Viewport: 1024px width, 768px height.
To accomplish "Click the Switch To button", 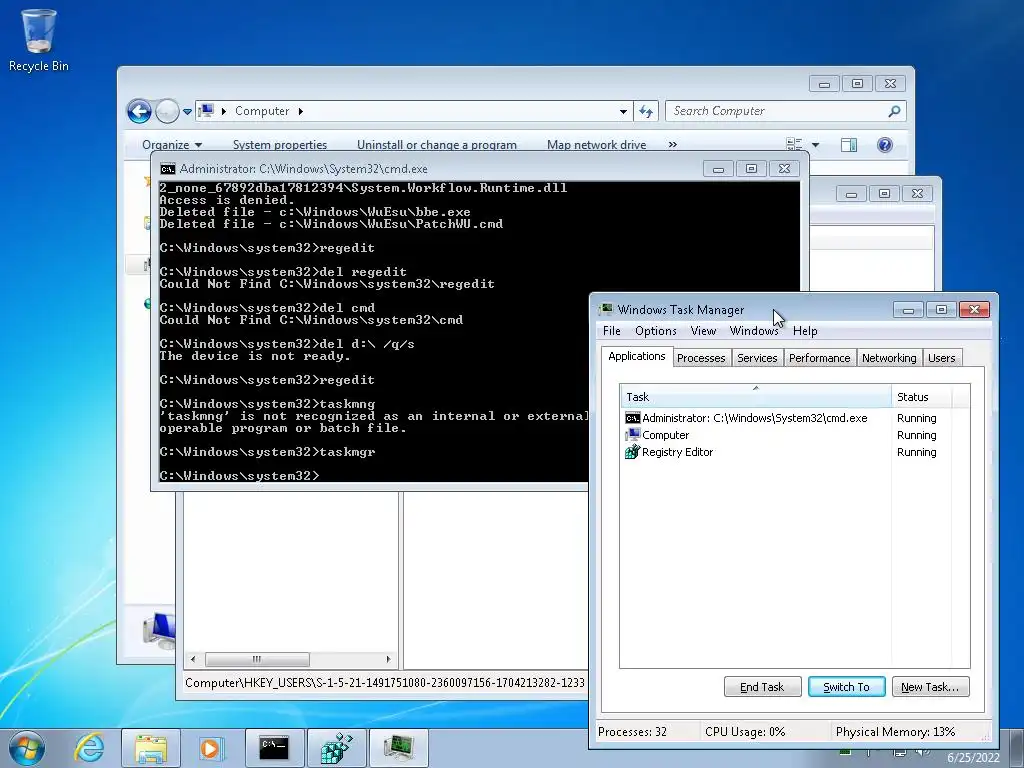I will click(846, 687).
